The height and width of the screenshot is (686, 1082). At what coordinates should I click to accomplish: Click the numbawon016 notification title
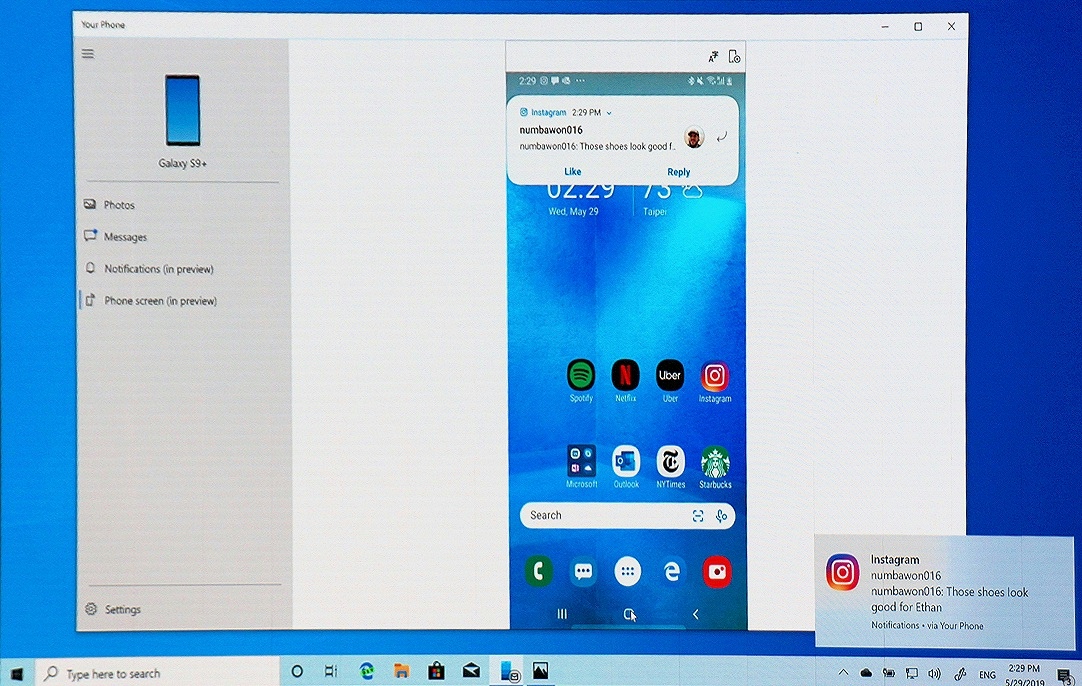click(551, 130)
